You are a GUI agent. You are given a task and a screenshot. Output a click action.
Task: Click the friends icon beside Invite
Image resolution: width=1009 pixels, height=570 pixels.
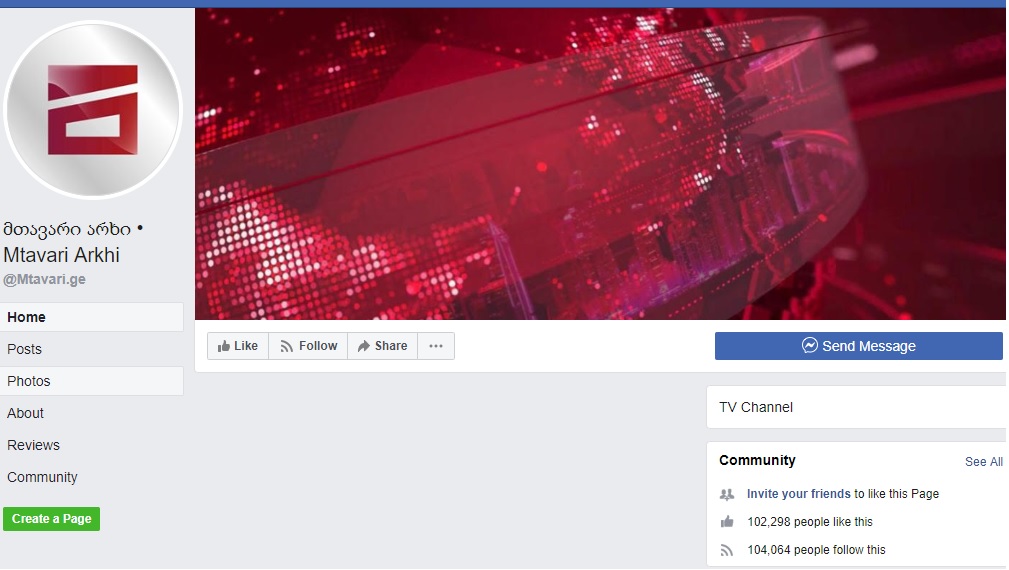[x=727, y=494]
